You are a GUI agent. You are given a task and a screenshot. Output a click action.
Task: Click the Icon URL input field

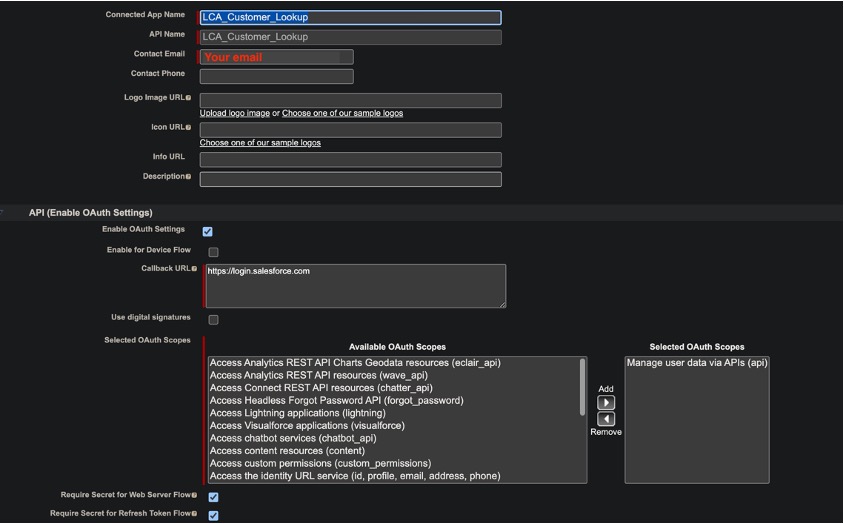point(350,130)
